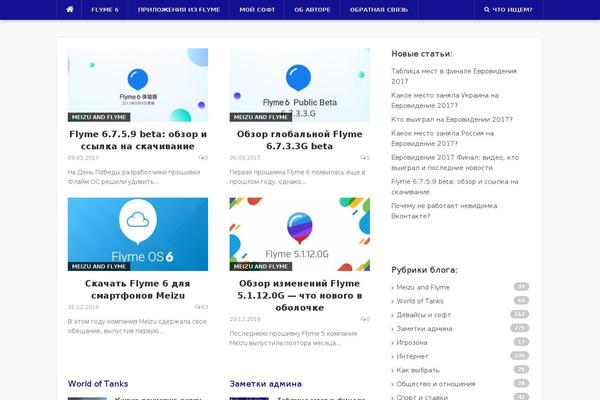Open Интернет category
Image resolution: width=600 pixels, height=400 pixels.
(412, 356)
